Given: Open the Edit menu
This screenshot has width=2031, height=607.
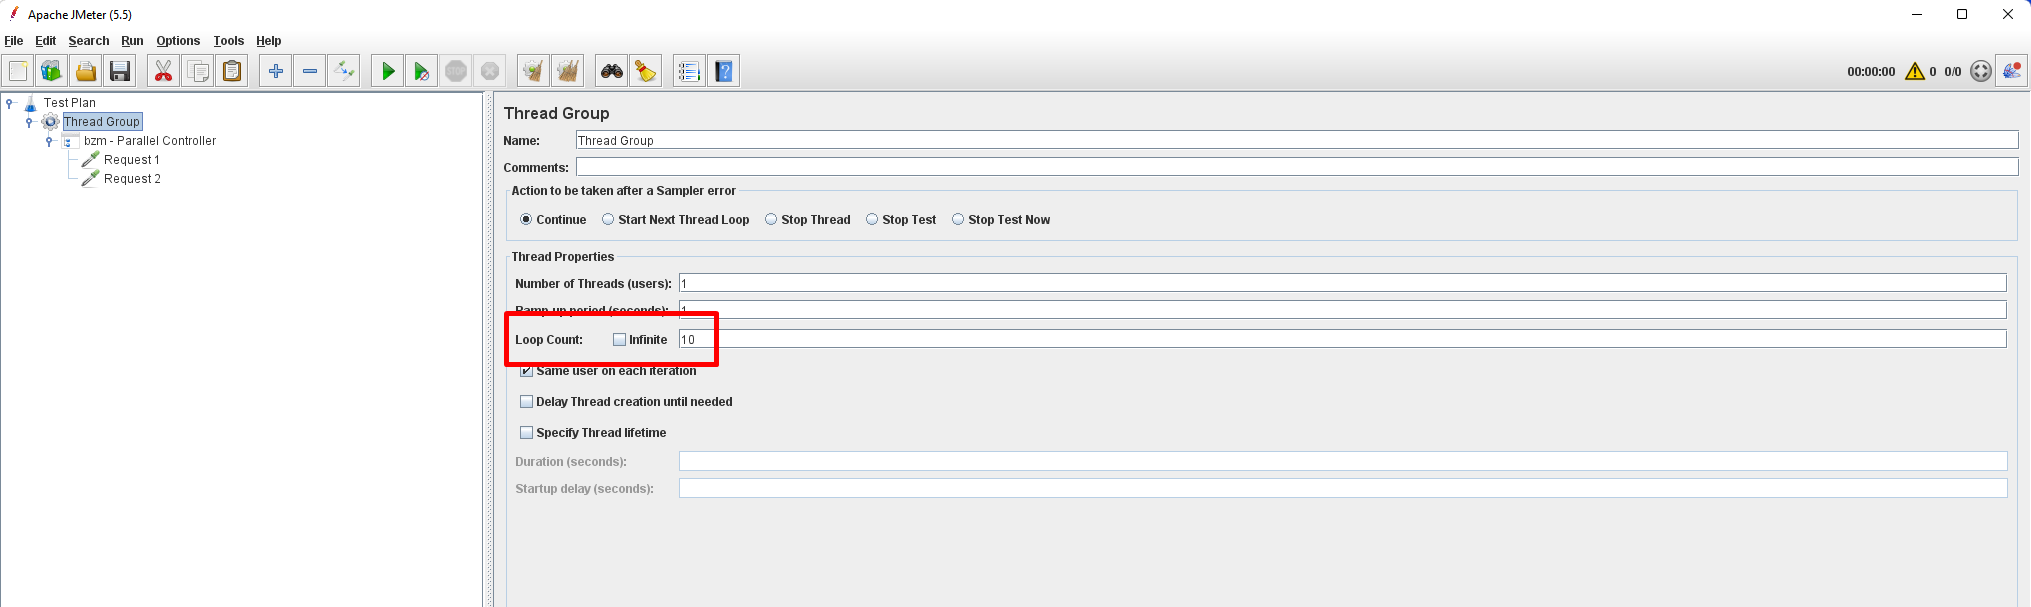Looking at the screenshot, I should click(x=46, y=41).
